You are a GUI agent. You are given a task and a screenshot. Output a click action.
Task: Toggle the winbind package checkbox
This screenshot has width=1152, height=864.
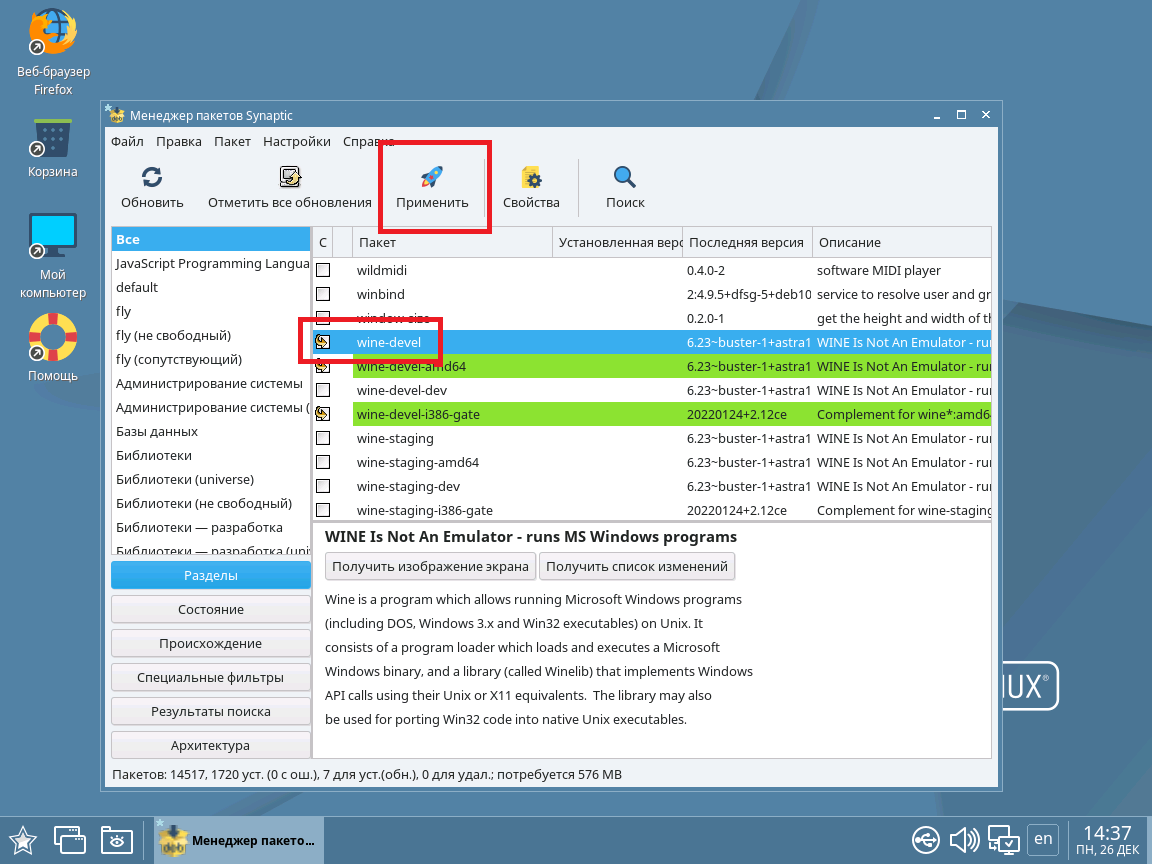point(323,295)
